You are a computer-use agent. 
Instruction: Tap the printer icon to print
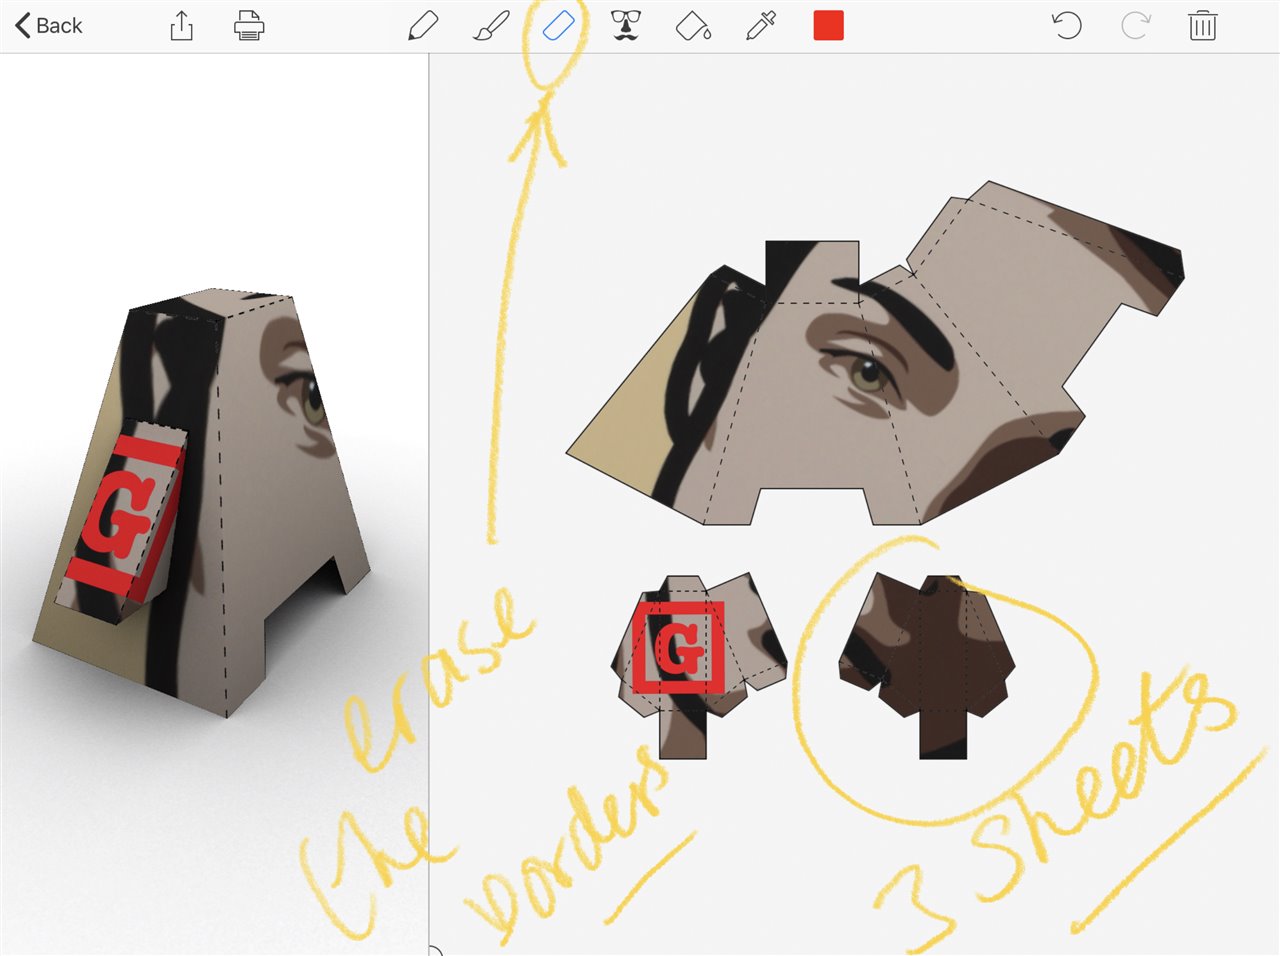coord(249,26)
